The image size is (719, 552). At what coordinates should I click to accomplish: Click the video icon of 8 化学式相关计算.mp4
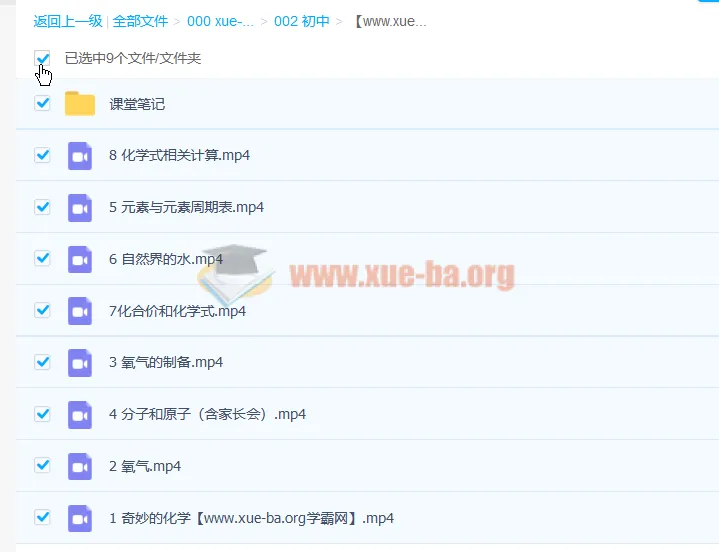80,156
